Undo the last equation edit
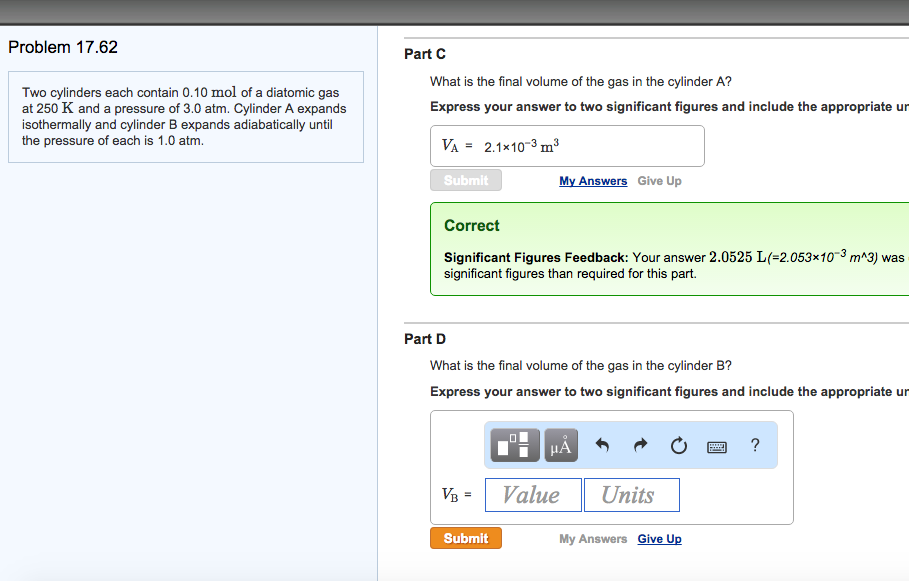Image resolution: width=909 pixels, height=581 pixels. pos(602,445)
